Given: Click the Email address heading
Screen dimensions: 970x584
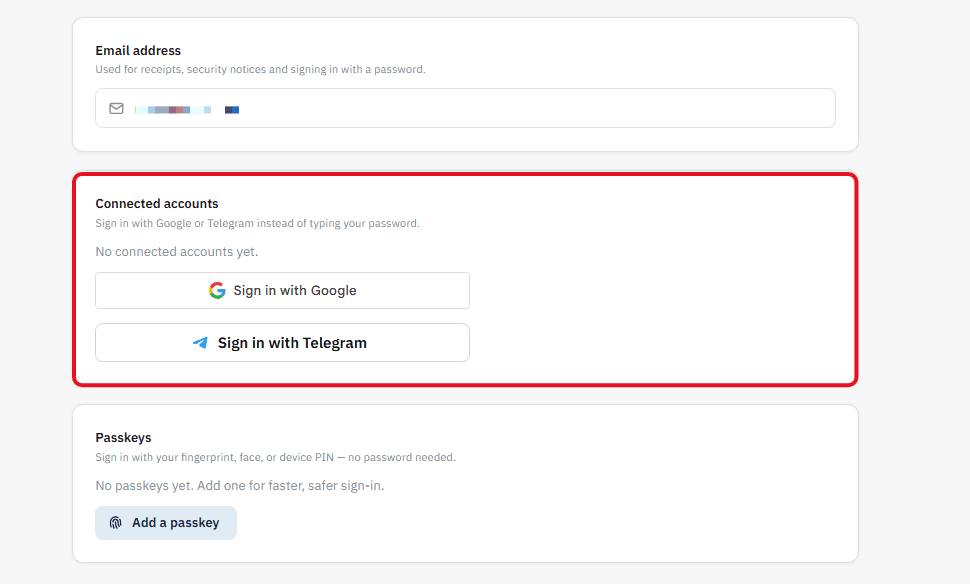Looking at the screenshot, I should (138, 51).
